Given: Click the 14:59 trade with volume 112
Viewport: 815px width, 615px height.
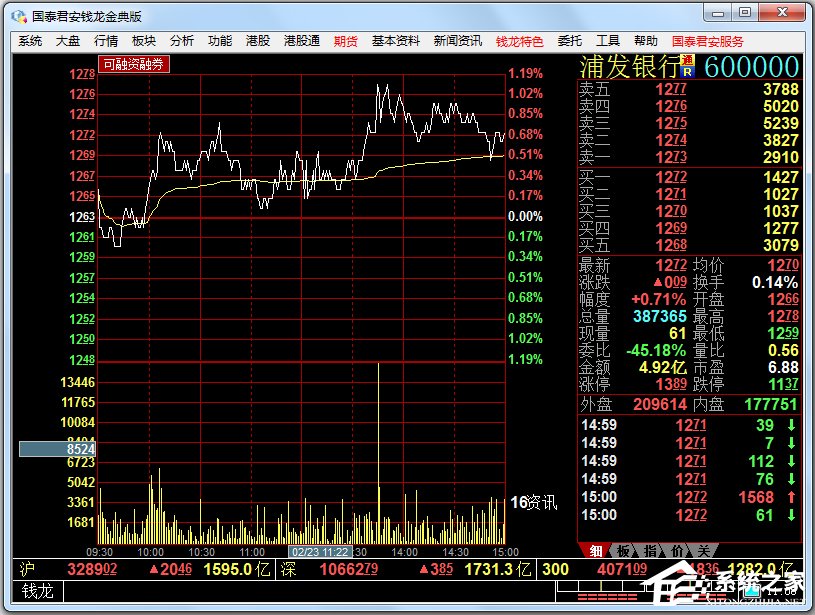Looking at the screenshot, I should 689,461.
